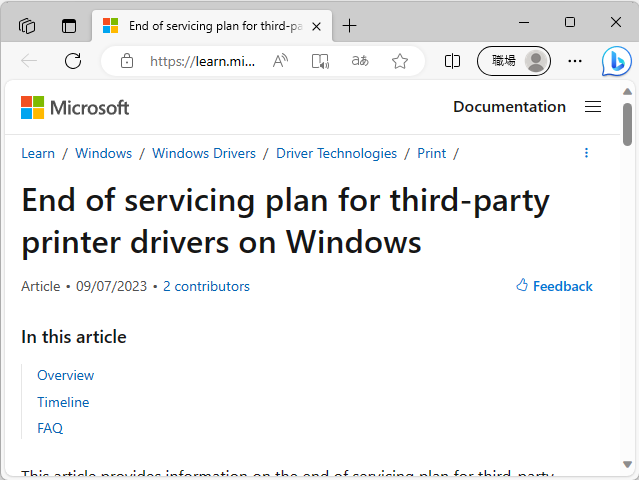Image resolution: width=639 pixels, height=480 pixels.
Task: Expand the hamburger navigation menu
Action: pyautogui.click(x=593, y=107)
